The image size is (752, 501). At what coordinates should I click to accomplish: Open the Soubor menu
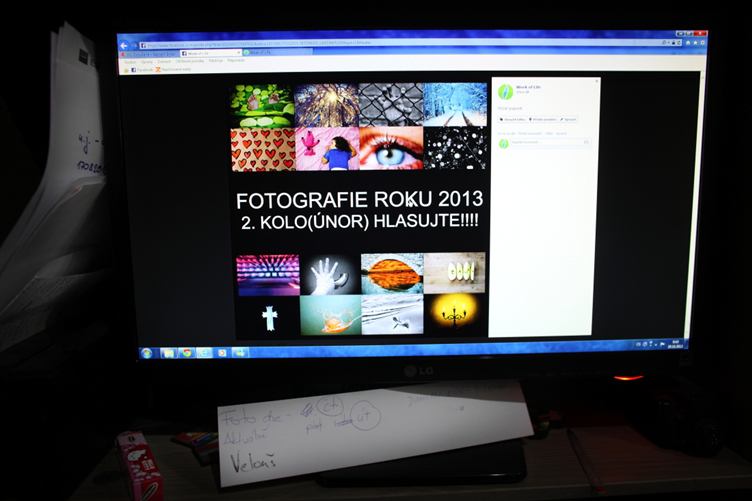coord(130,62)
